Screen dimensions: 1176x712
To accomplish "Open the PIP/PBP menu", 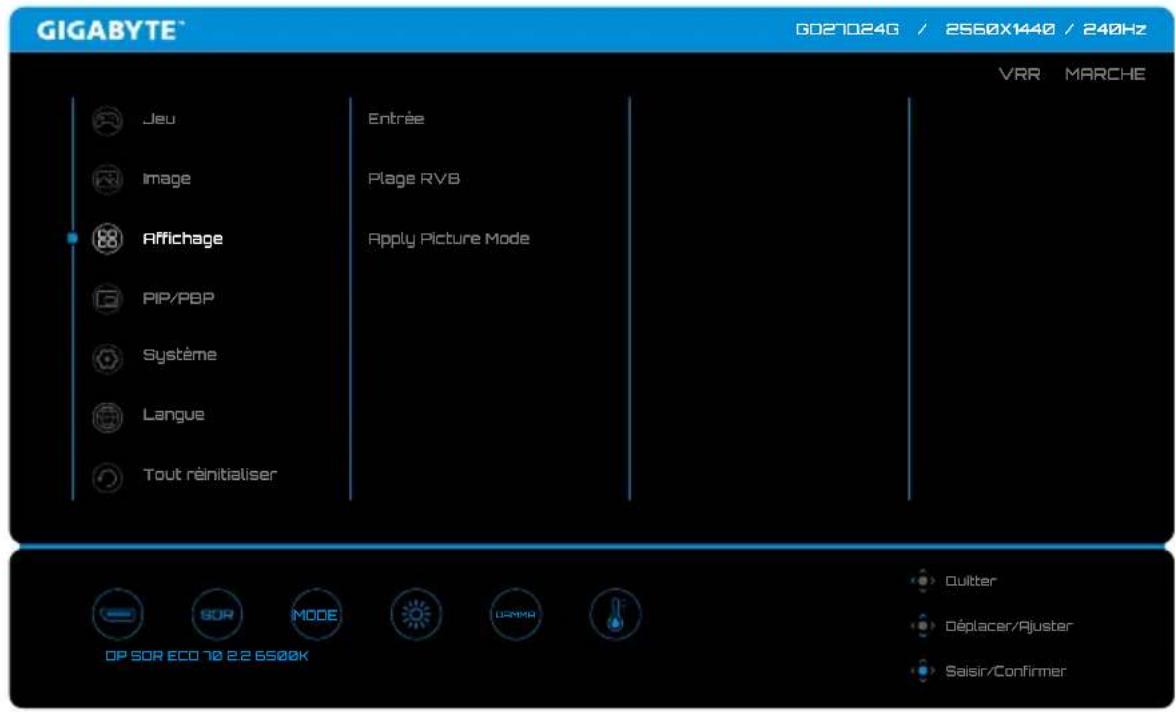I will 178,298.
